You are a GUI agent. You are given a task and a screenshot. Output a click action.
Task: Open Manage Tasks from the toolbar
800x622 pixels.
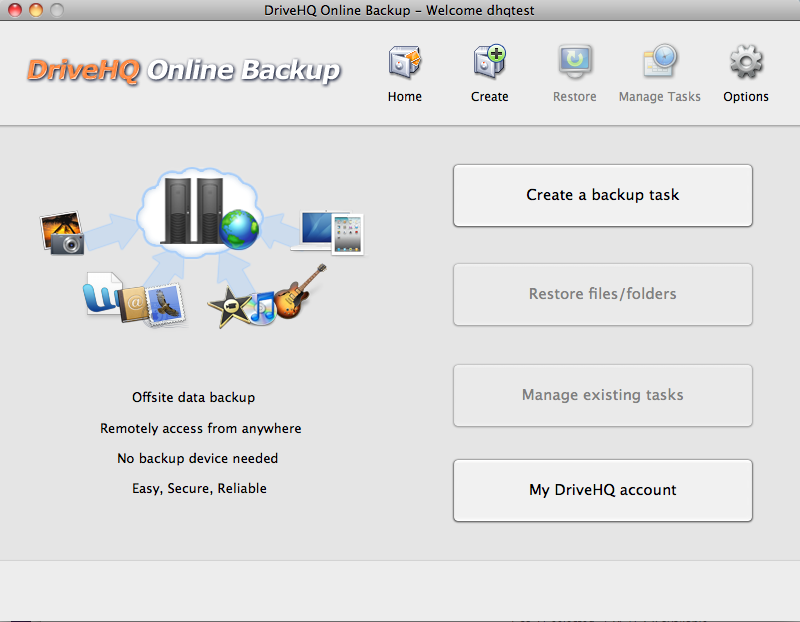(659, 64)
